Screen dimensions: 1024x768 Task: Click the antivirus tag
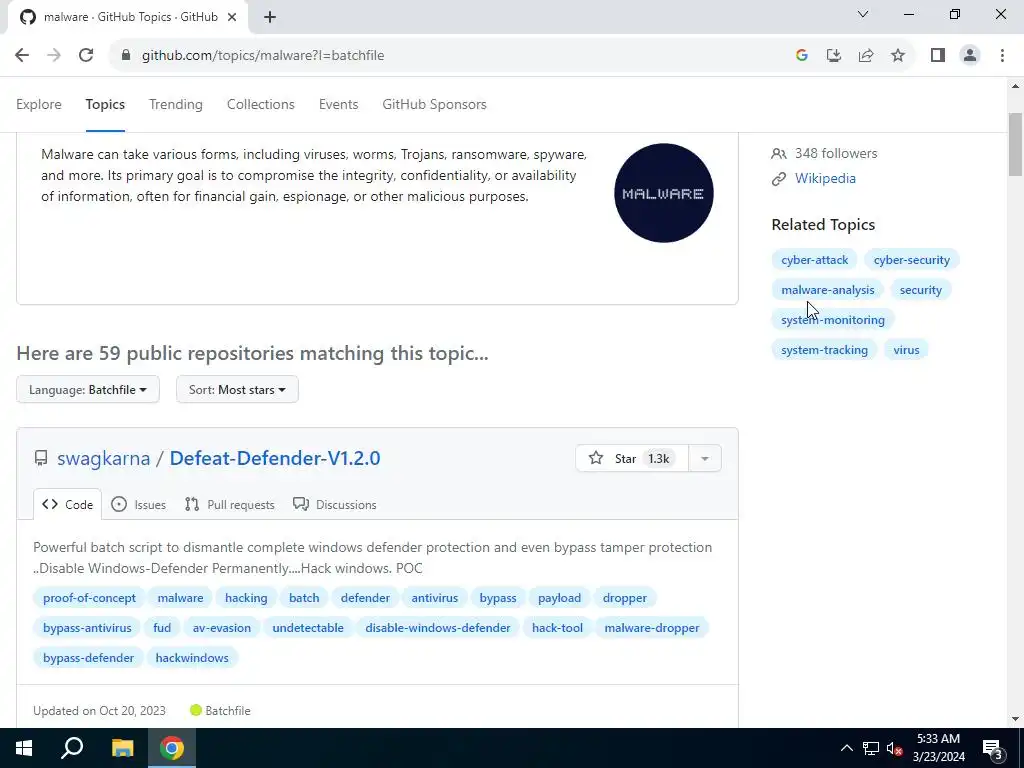pyautogui.click(x=435, y=598)
